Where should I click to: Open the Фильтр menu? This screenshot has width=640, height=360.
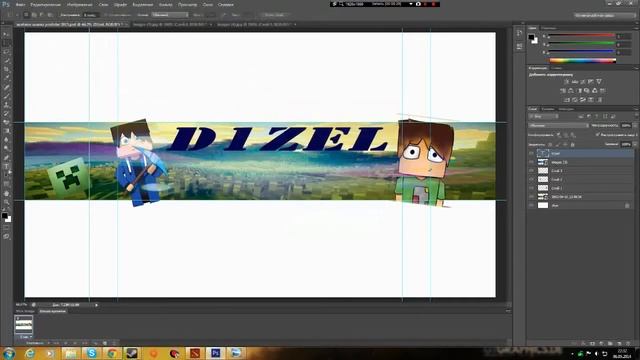pyautogui.click(x=165, y=4)
